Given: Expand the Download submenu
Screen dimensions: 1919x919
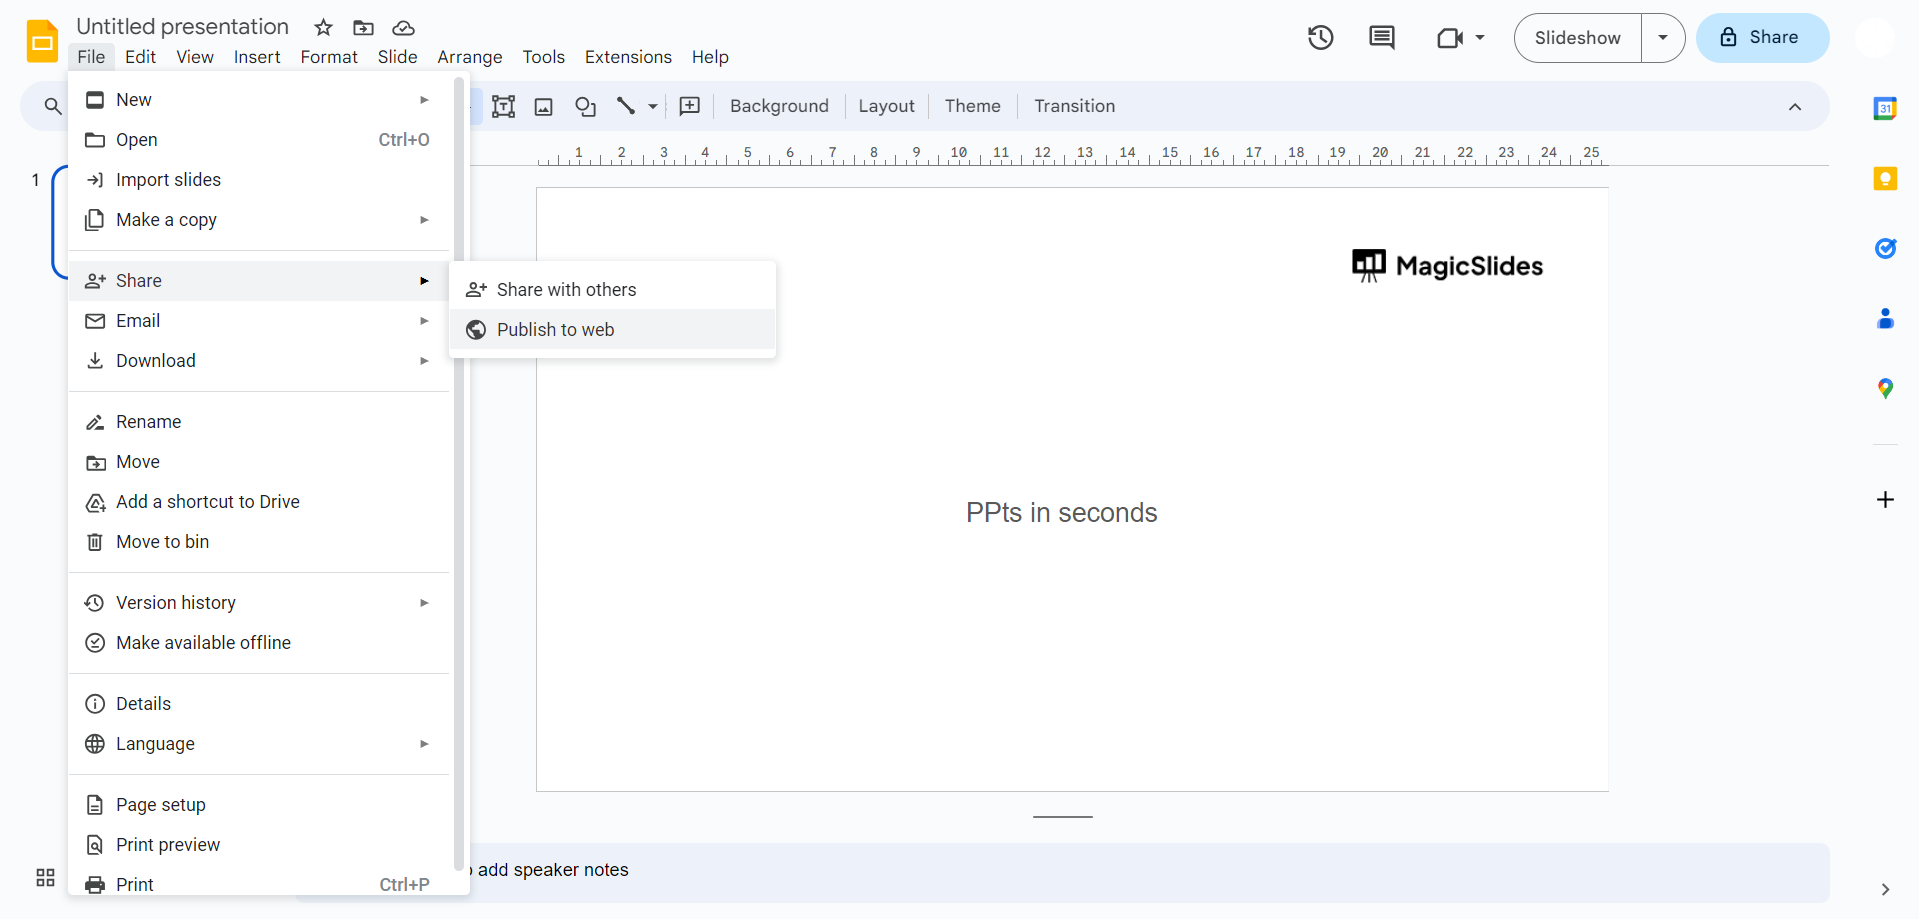Looking at the screenshot, I should coord(260,361).
